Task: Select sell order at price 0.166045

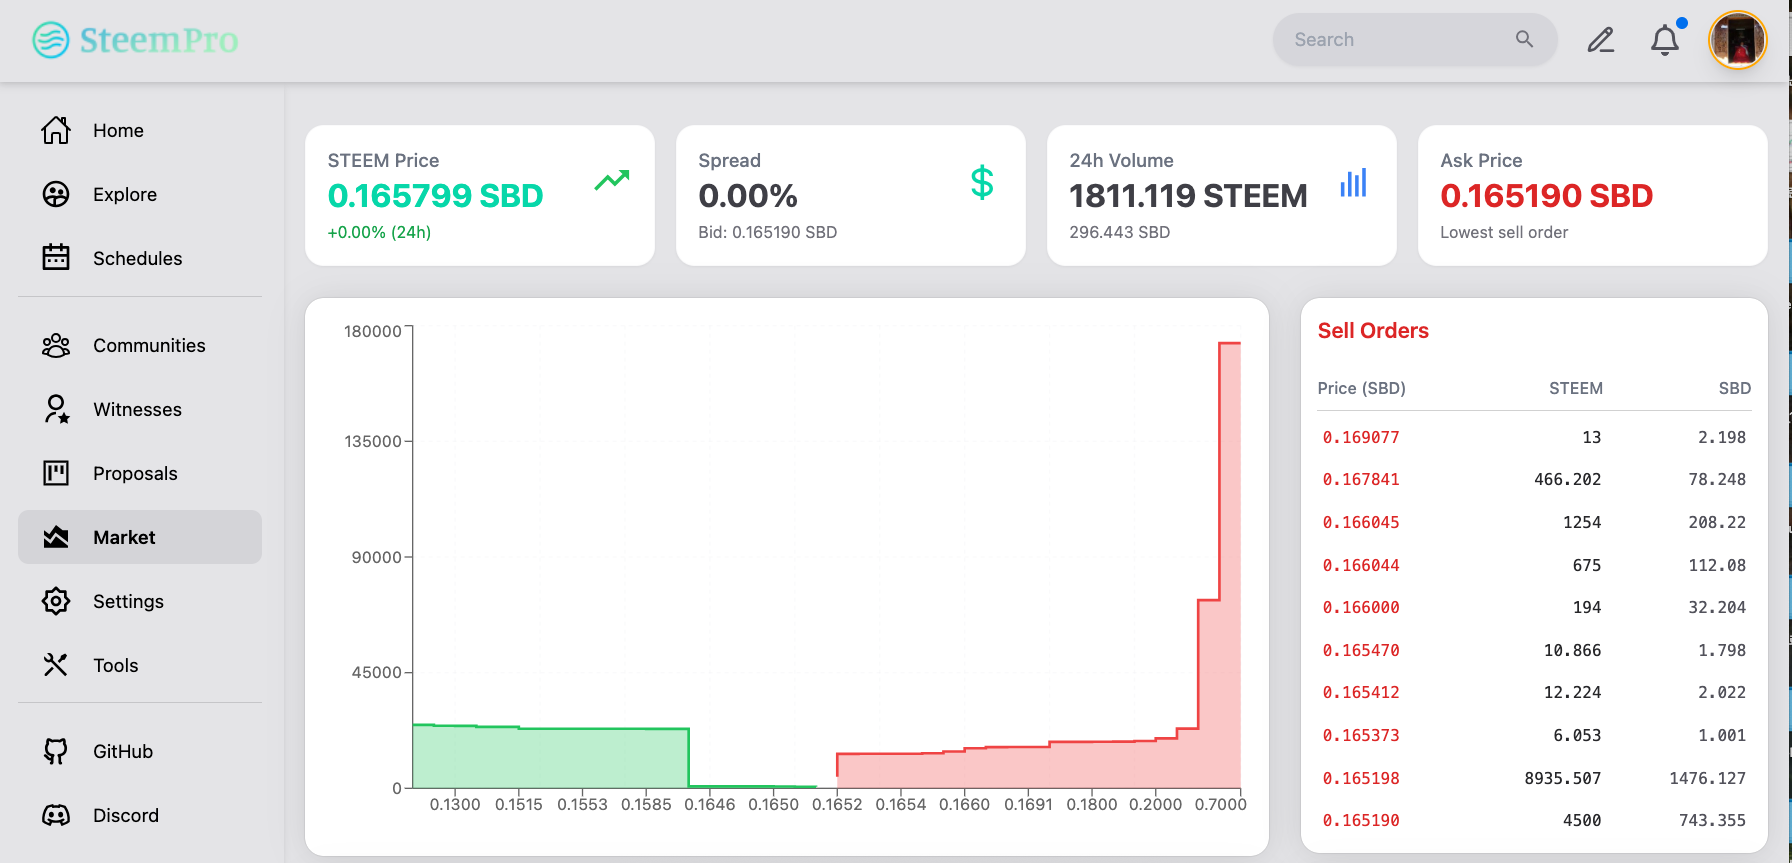Action: 1534,522
